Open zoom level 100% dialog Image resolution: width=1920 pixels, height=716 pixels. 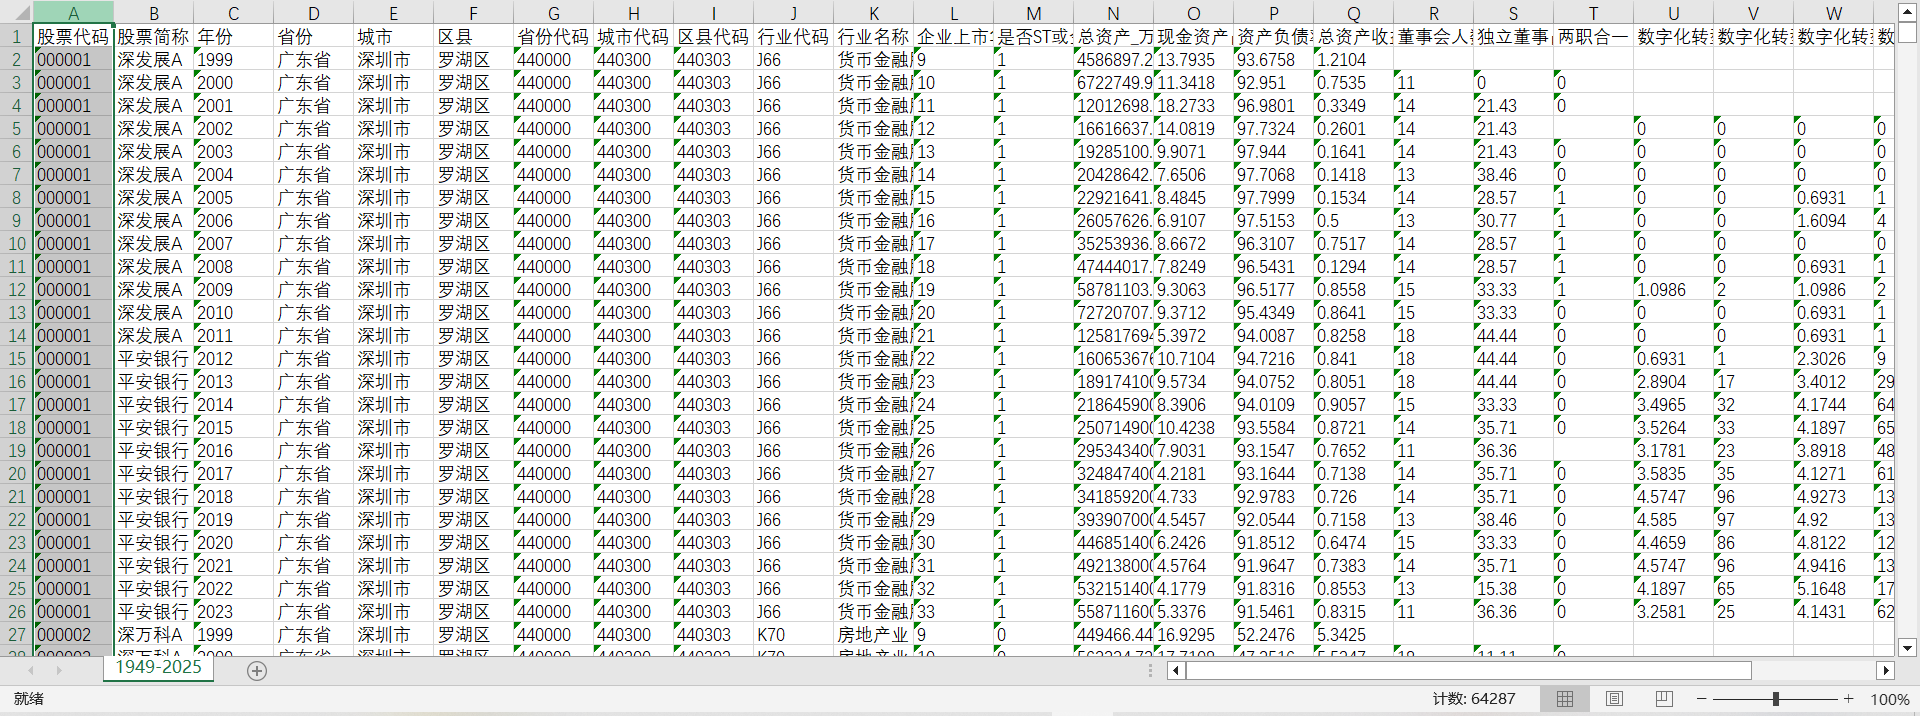point(1890,699)
